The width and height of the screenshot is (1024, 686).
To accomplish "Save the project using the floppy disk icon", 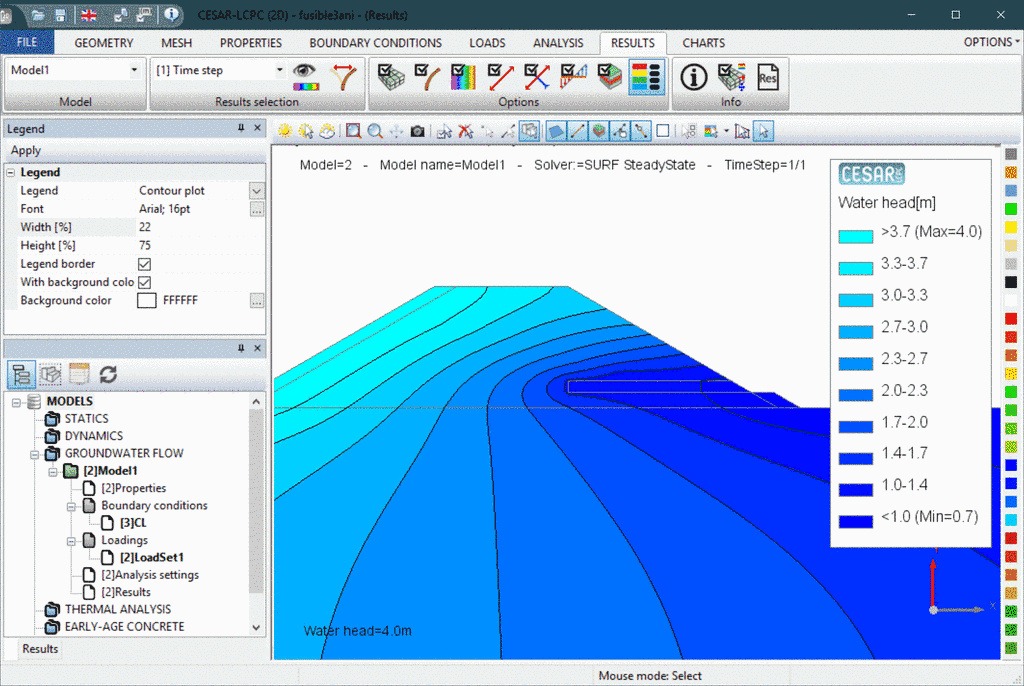I will pyautogui.click(x=60, y=14).
